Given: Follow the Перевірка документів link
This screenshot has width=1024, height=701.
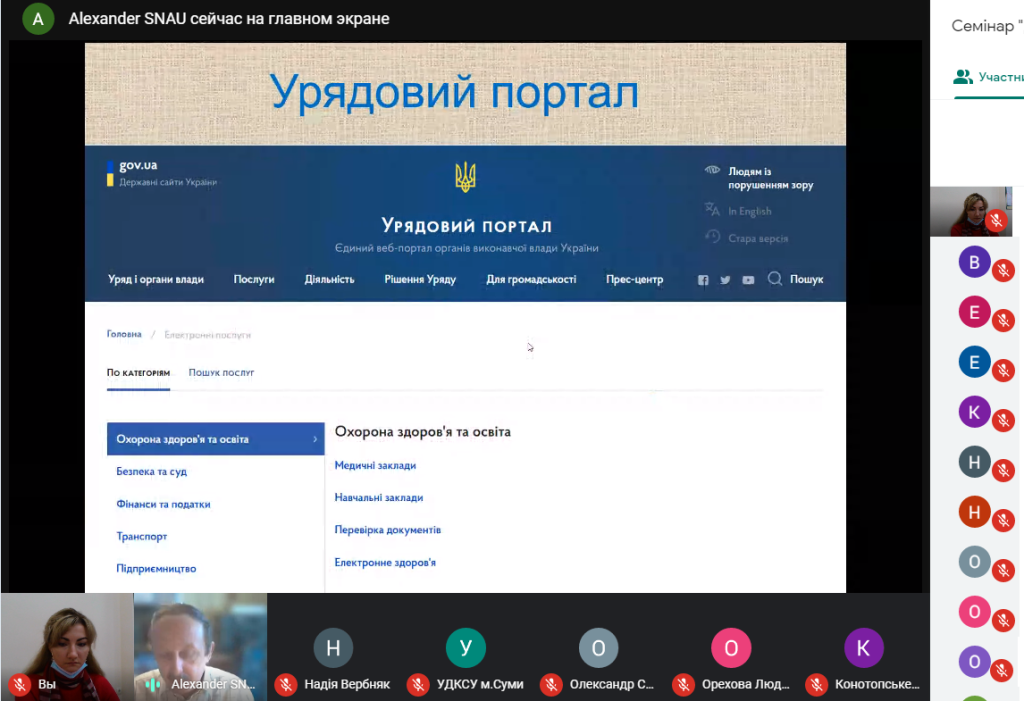Looking at the screenshot, I should [387, 530].
